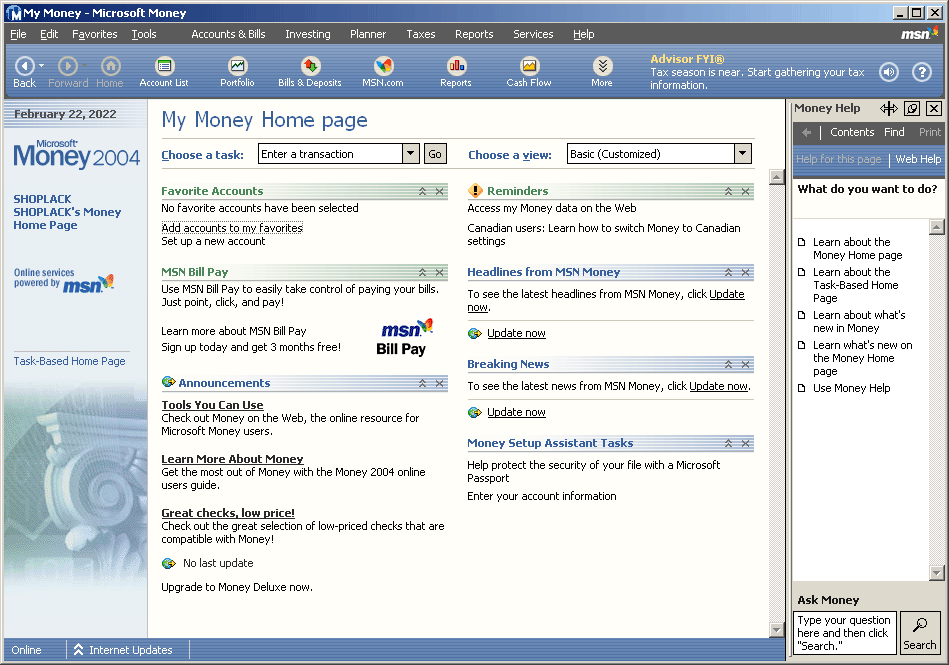Open Task-Based Home Page link
949x665 pixels.
[70, 361]
